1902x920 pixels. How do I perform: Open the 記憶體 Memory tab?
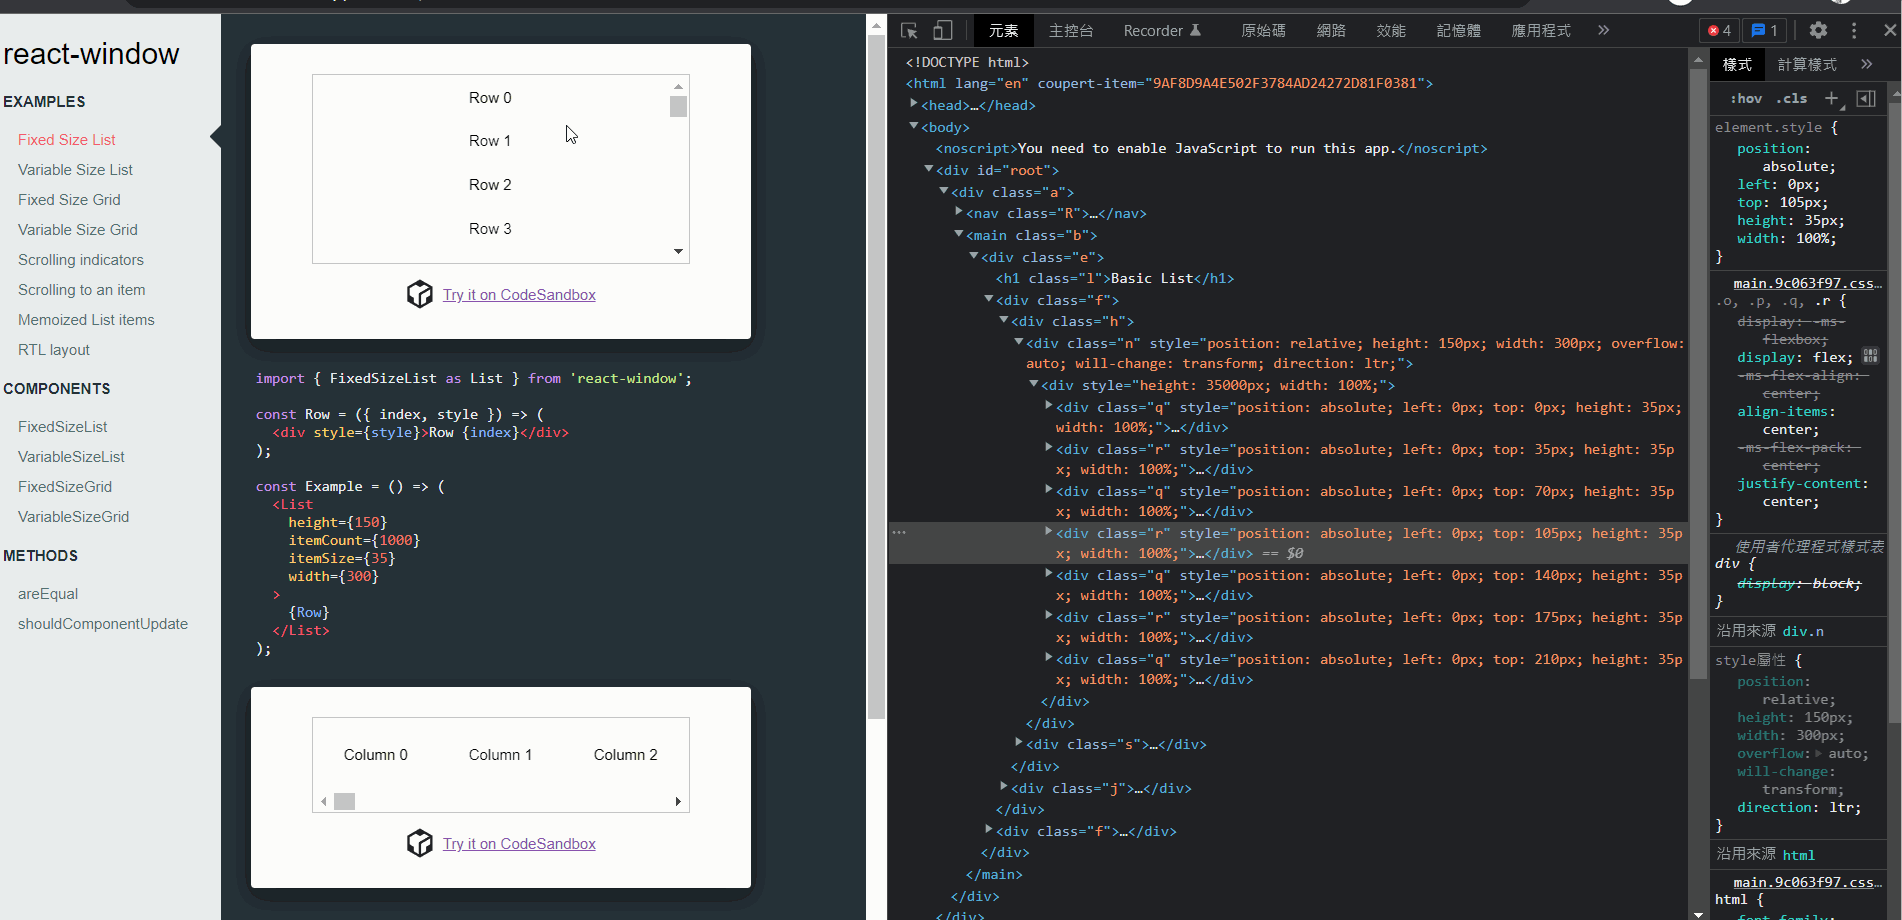click(x=1459, y=31)
